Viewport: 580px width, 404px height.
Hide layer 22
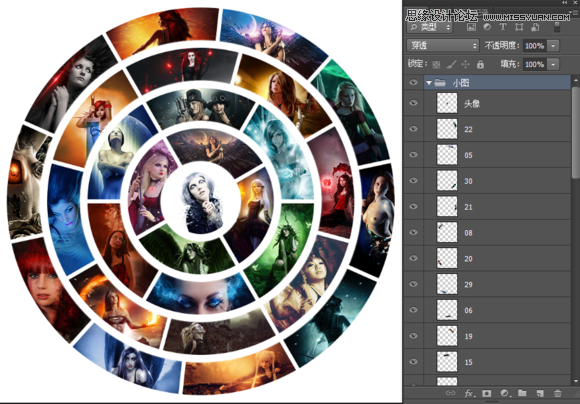coord(413,129)
